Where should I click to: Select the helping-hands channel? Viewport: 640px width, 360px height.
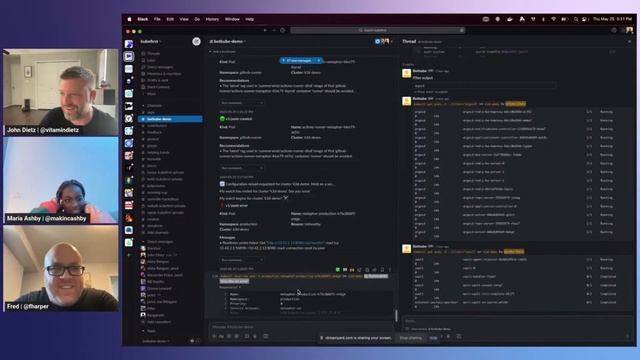coord(158,152)
